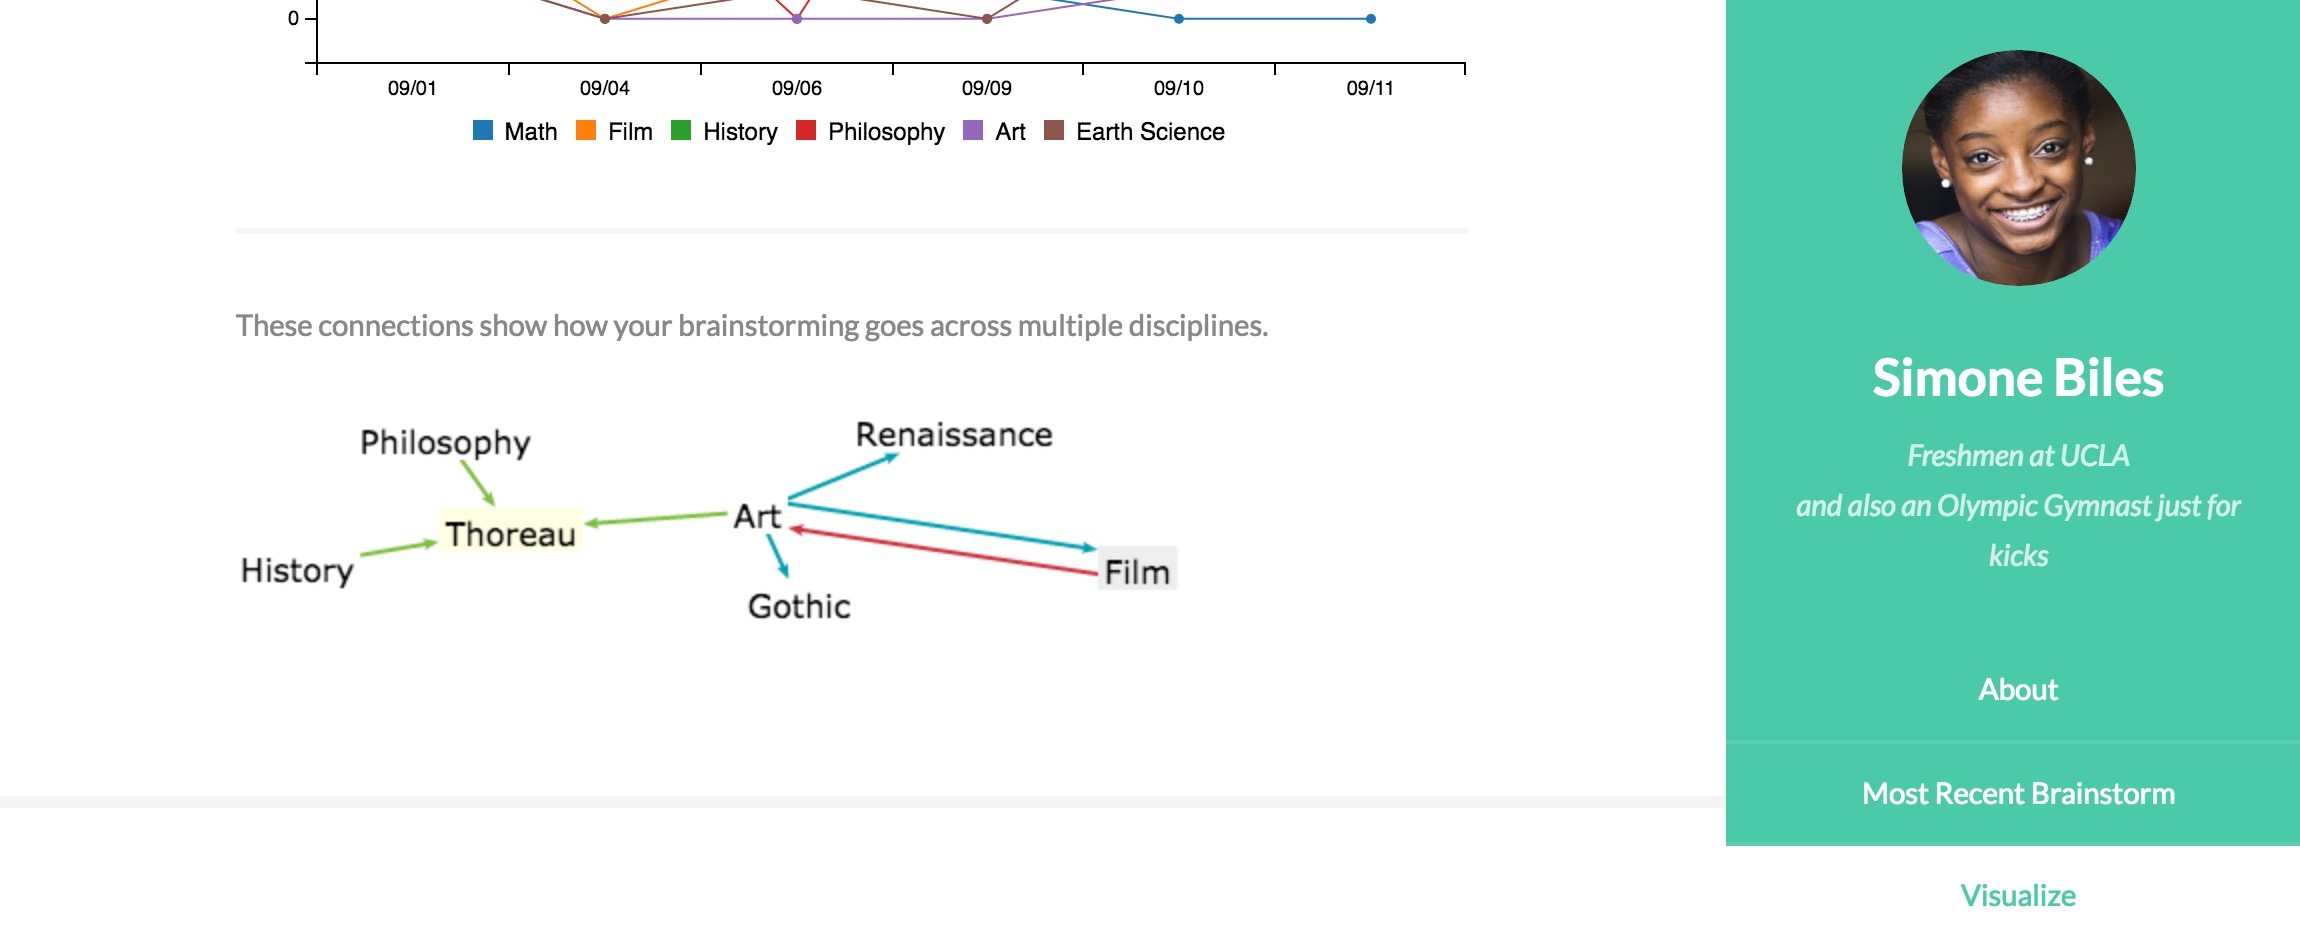Click the Earth Science brown legend swatch
Screen dimensions: 2300x928
[x=1054, y=131]
